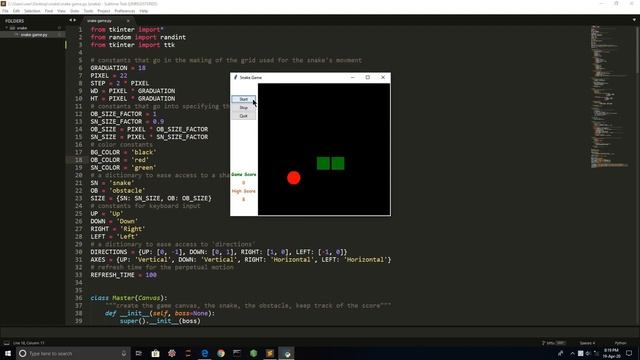Image resolution: width=640 pixels, height=360 pixels.
Task: Open Microsoft Edge from the taskbar
Action: click(204, 353)
